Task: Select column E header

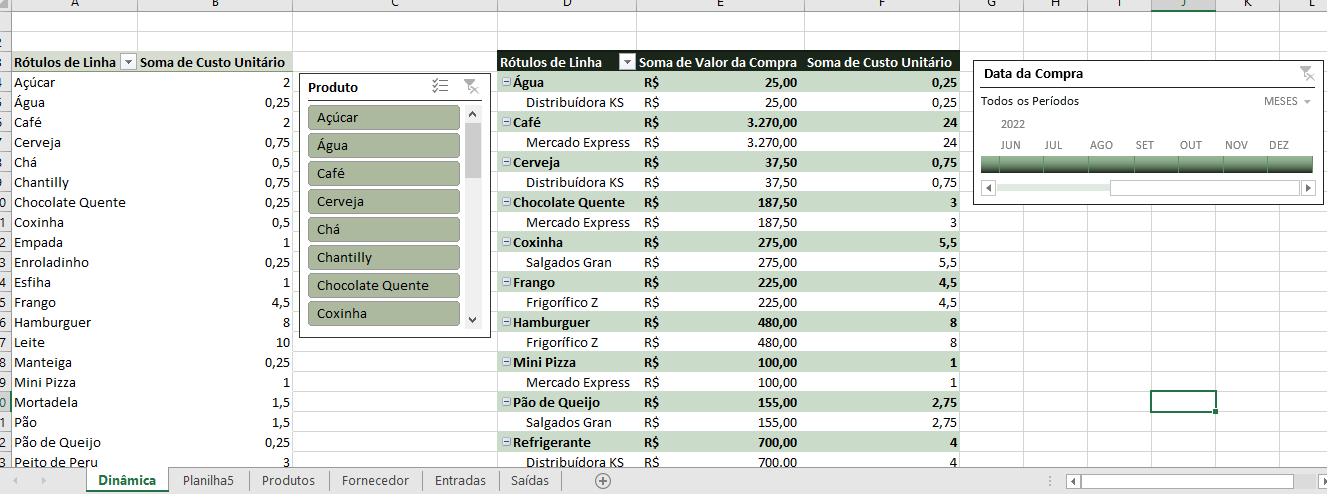Action: point(720,5)
